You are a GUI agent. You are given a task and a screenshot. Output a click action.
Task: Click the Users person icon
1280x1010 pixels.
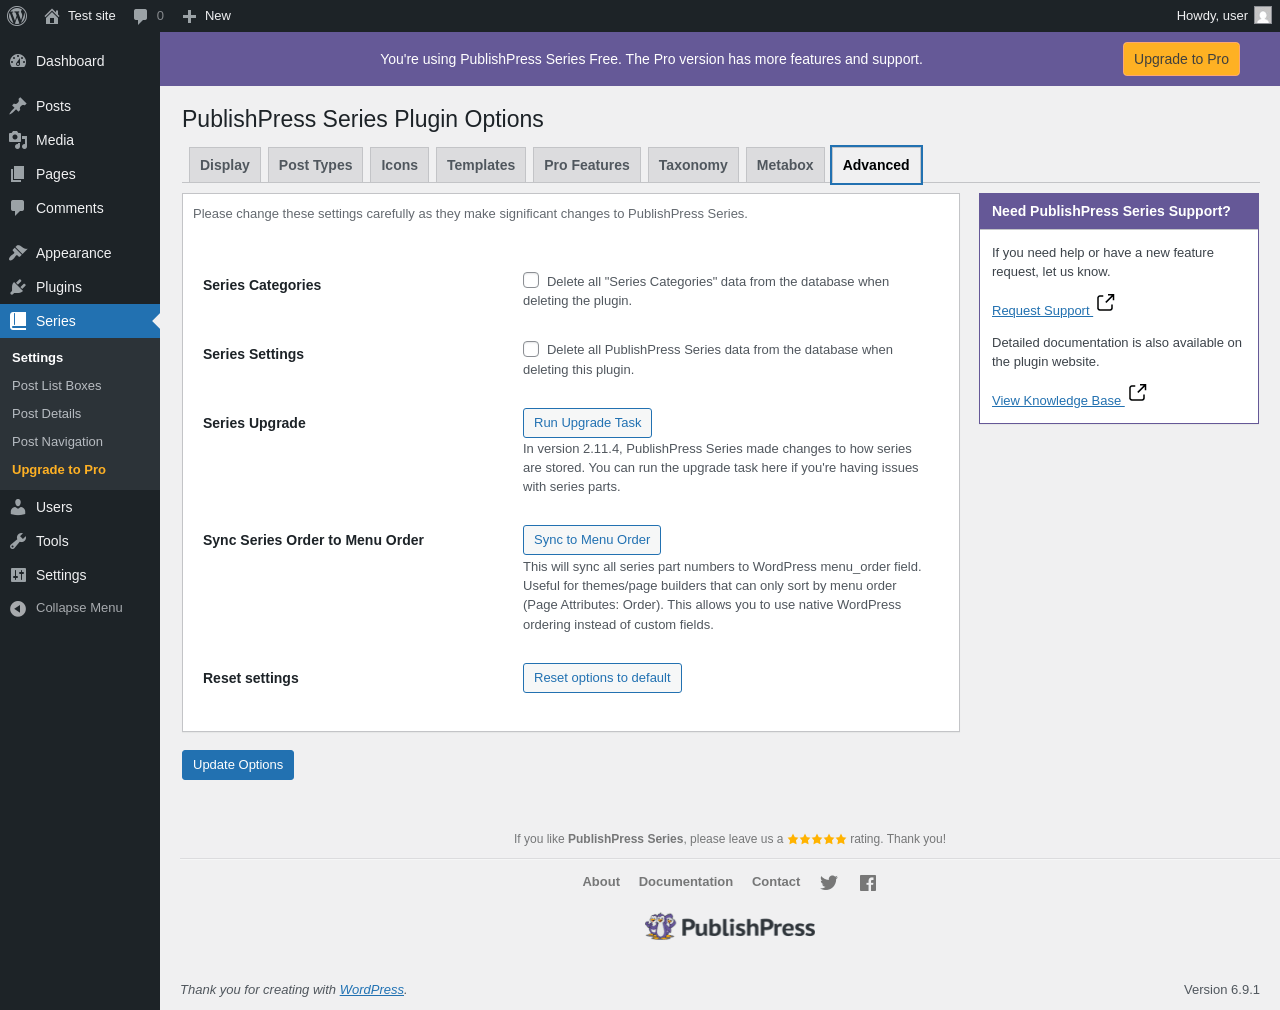18,507
